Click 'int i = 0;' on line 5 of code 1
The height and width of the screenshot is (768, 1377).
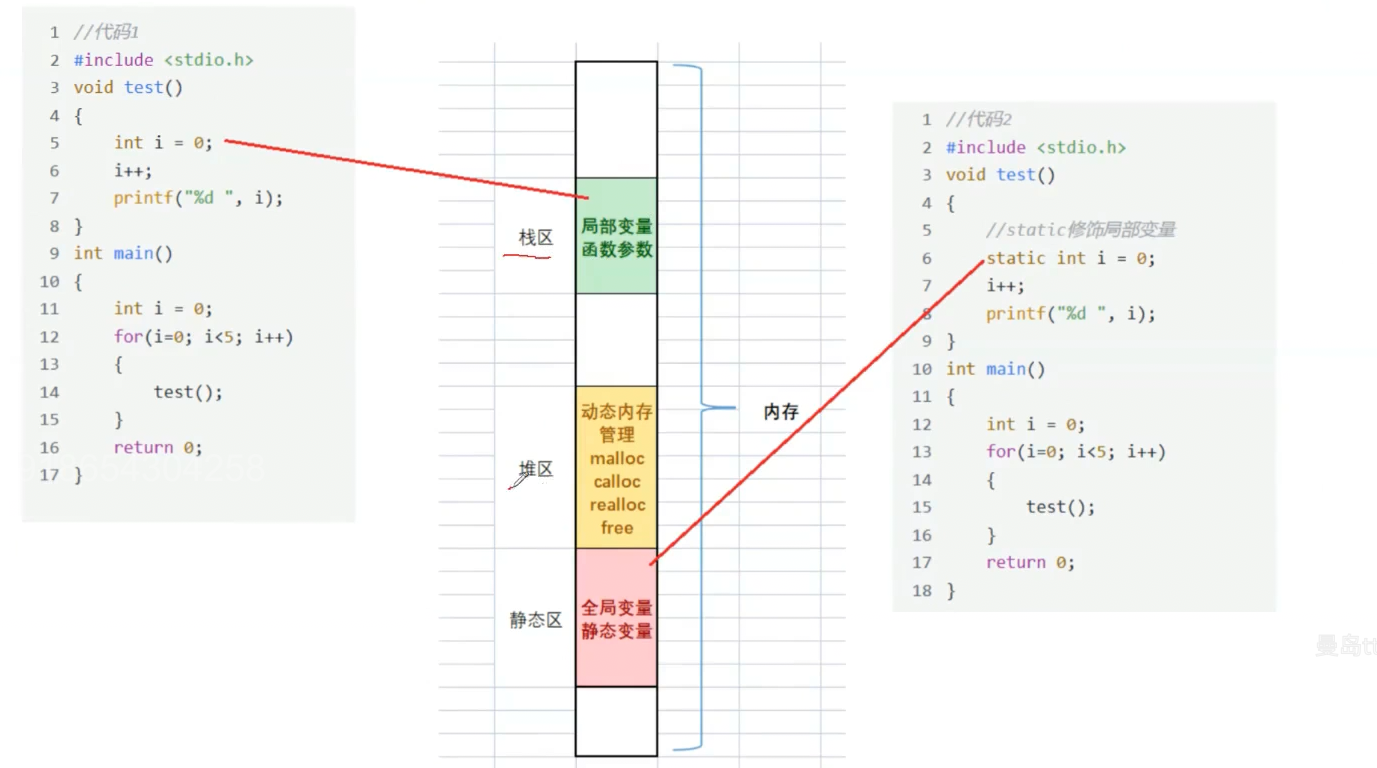point(163,143)
